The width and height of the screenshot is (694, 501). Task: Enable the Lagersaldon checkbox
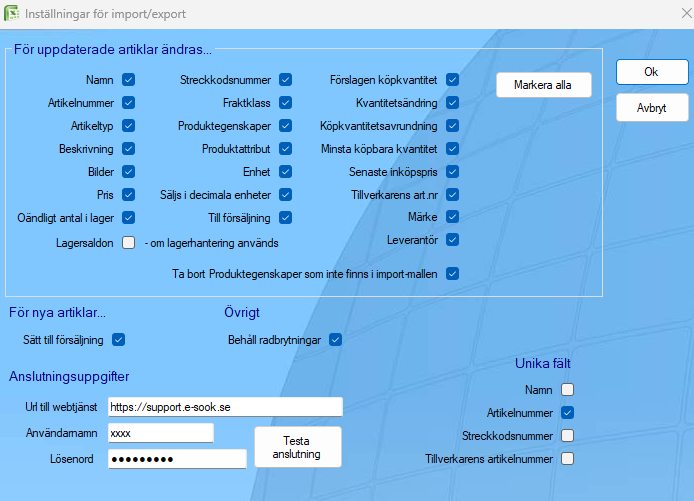point(128,243)
